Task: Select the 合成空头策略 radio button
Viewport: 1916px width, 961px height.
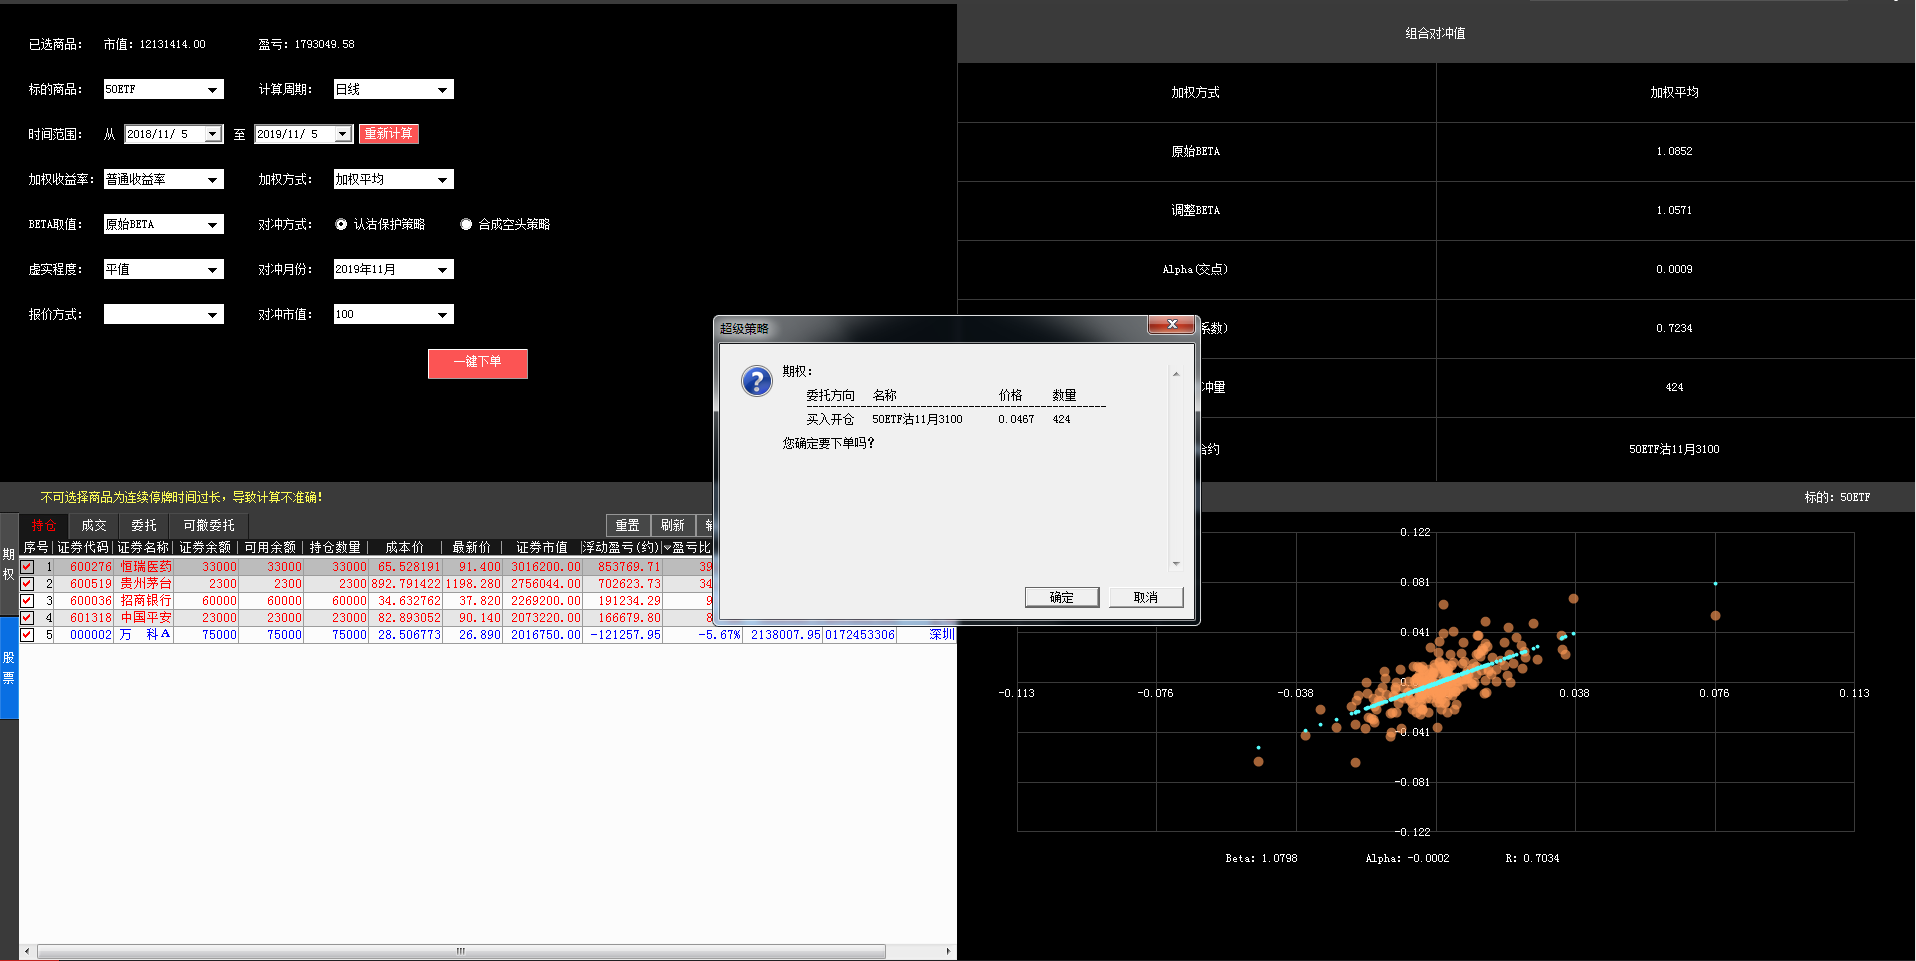Action: coord(466,225)
